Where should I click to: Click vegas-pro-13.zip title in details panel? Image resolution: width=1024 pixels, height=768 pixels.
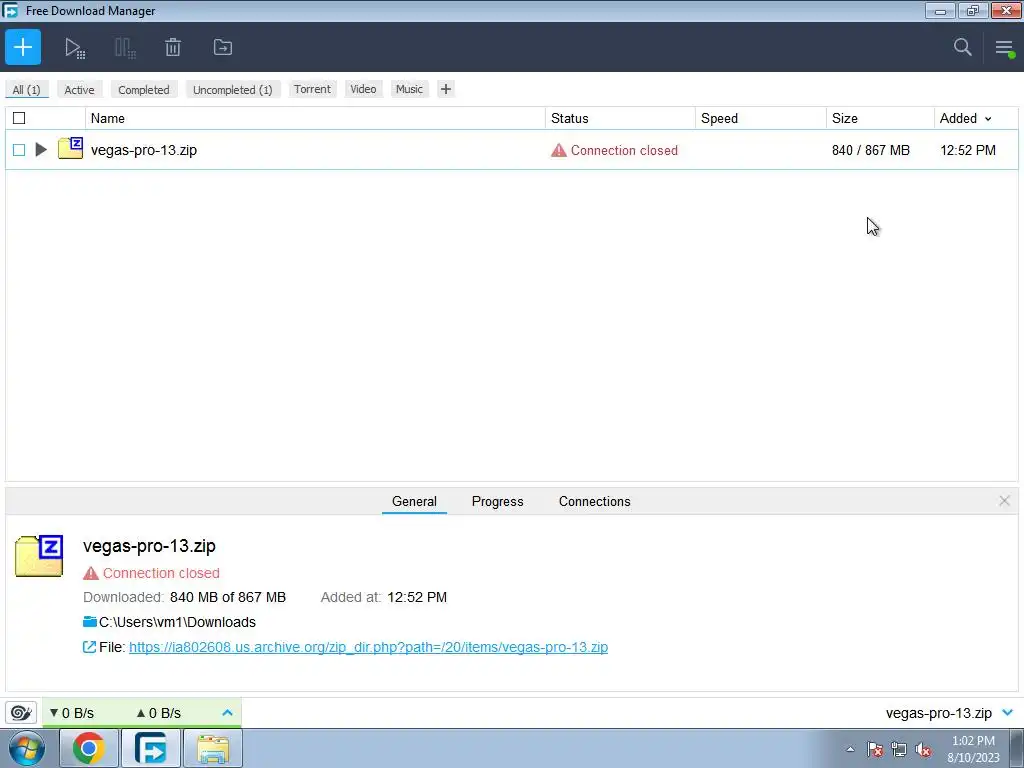tap(149, 546)
